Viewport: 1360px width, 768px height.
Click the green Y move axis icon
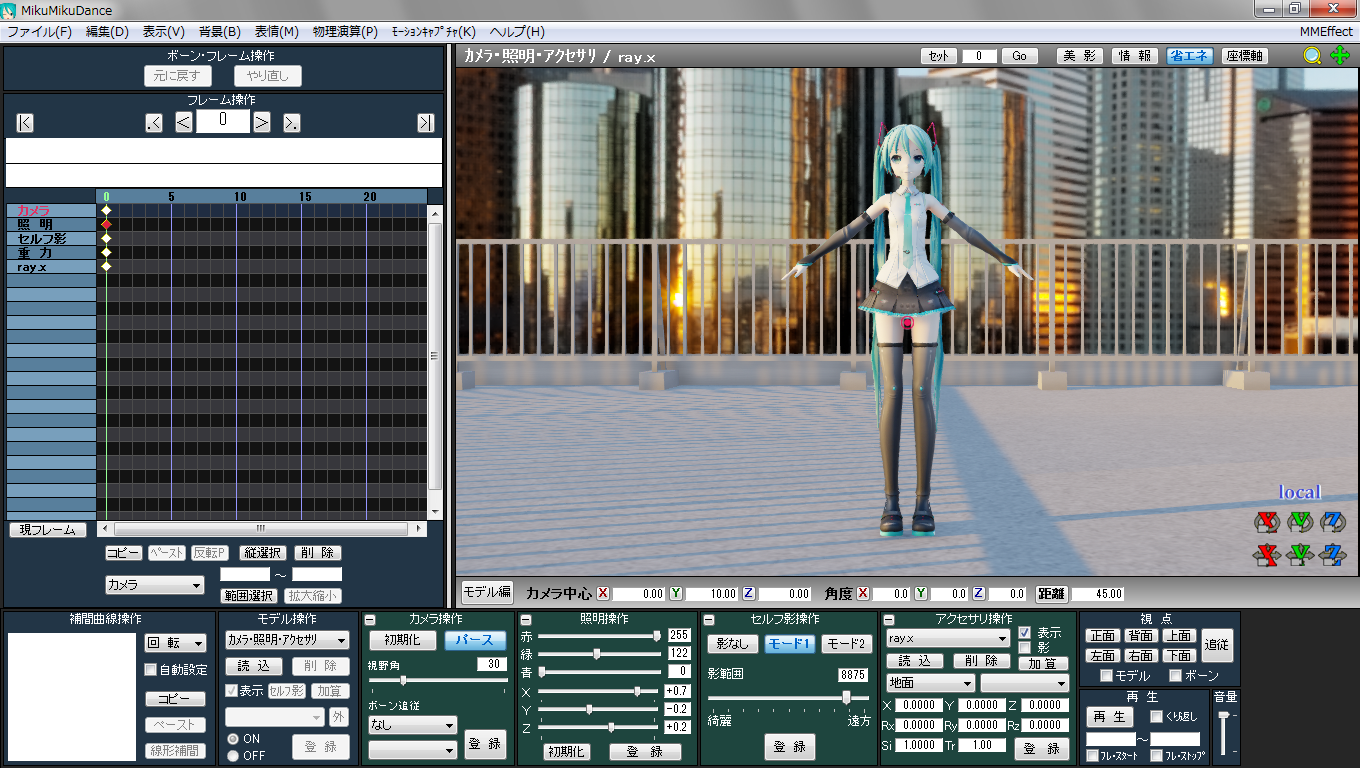coord(1300,554)
